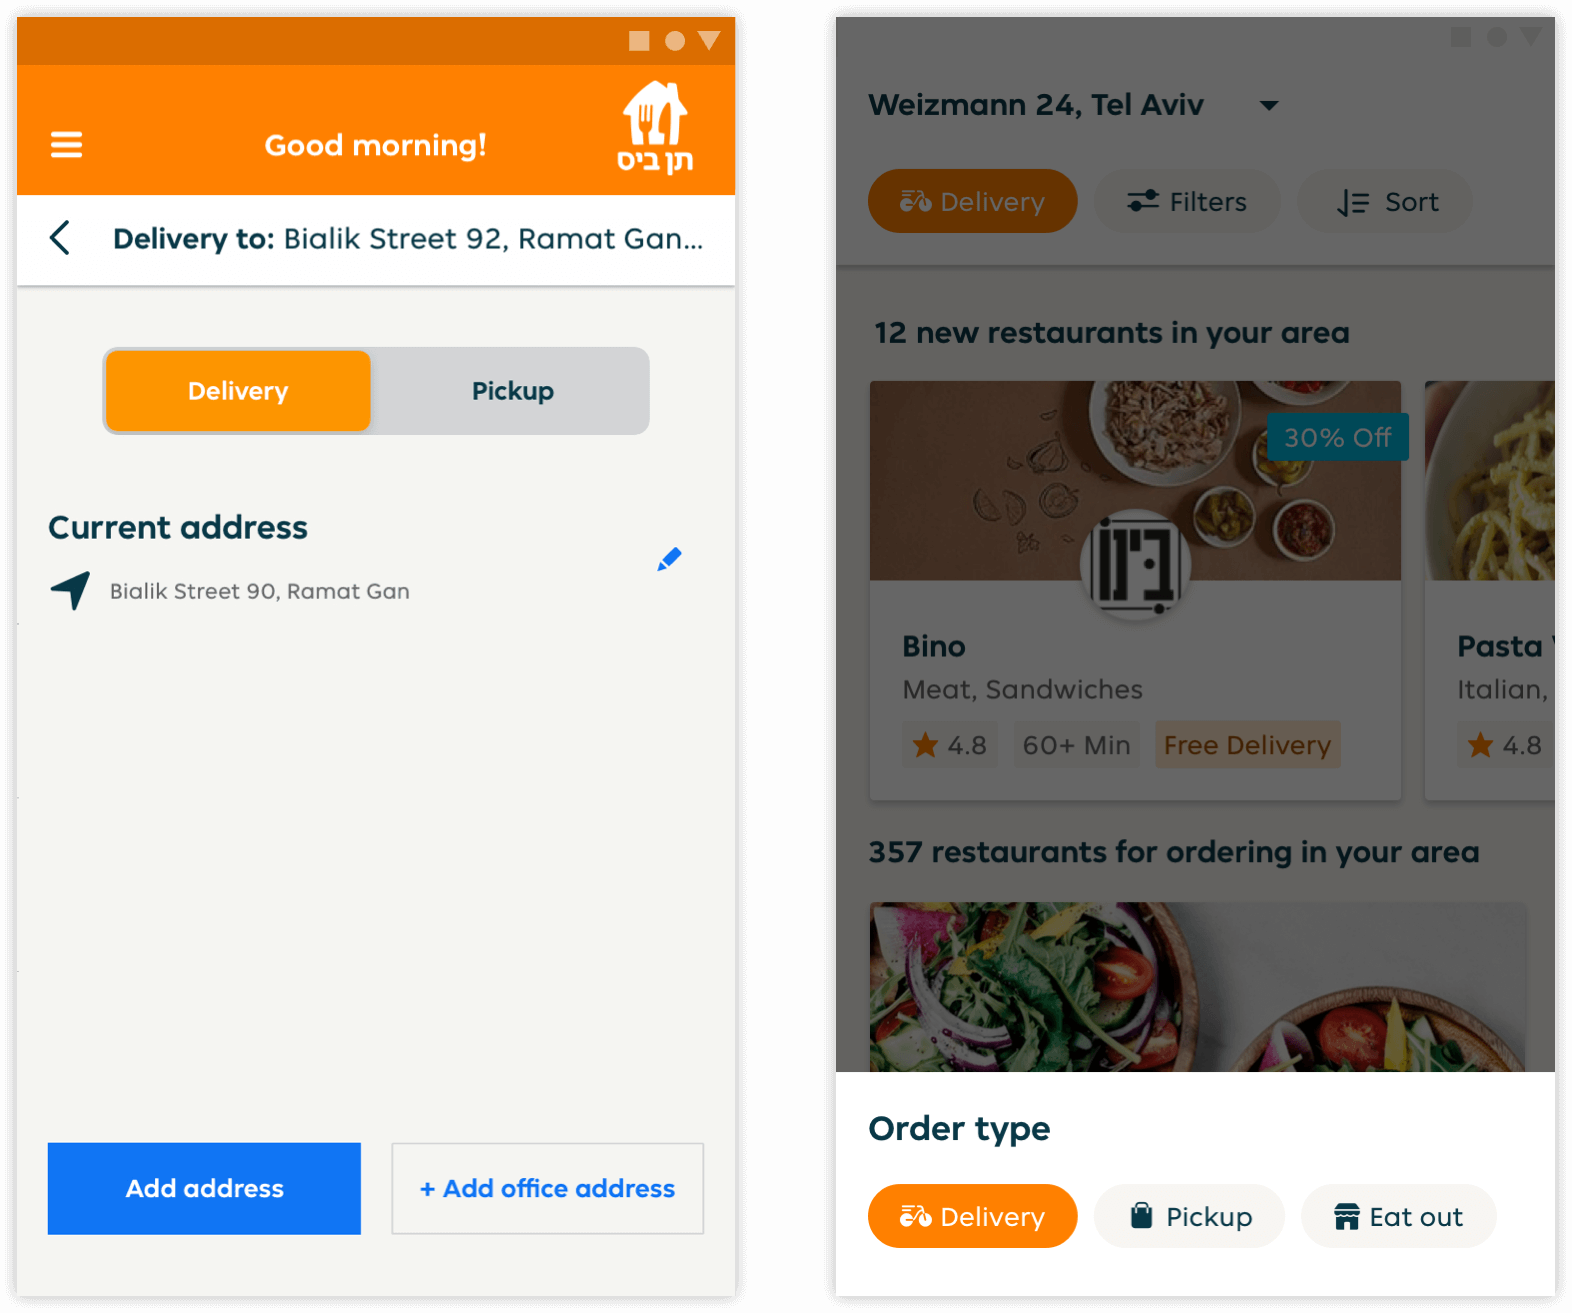Tap the Bino restaurant logo badge
The width and height of the screenshot is (1572, 1313).
[x=1135, y=563]
